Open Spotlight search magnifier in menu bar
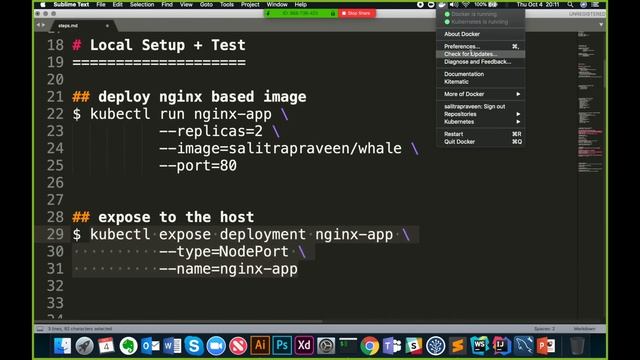 [x=570, y=4]
